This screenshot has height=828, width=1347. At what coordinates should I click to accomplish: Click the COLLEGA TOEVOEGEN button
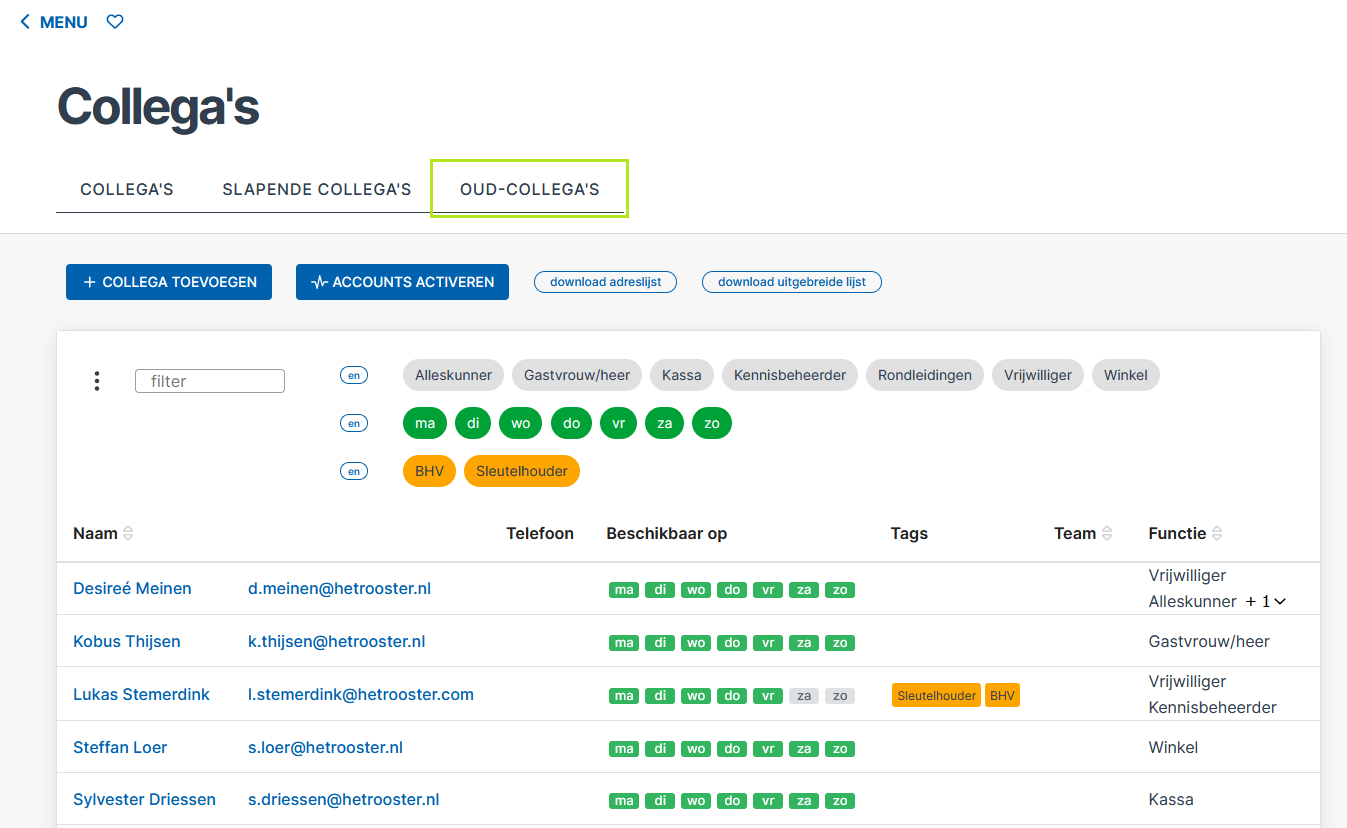pyautogui.click(x=169, y=282)
